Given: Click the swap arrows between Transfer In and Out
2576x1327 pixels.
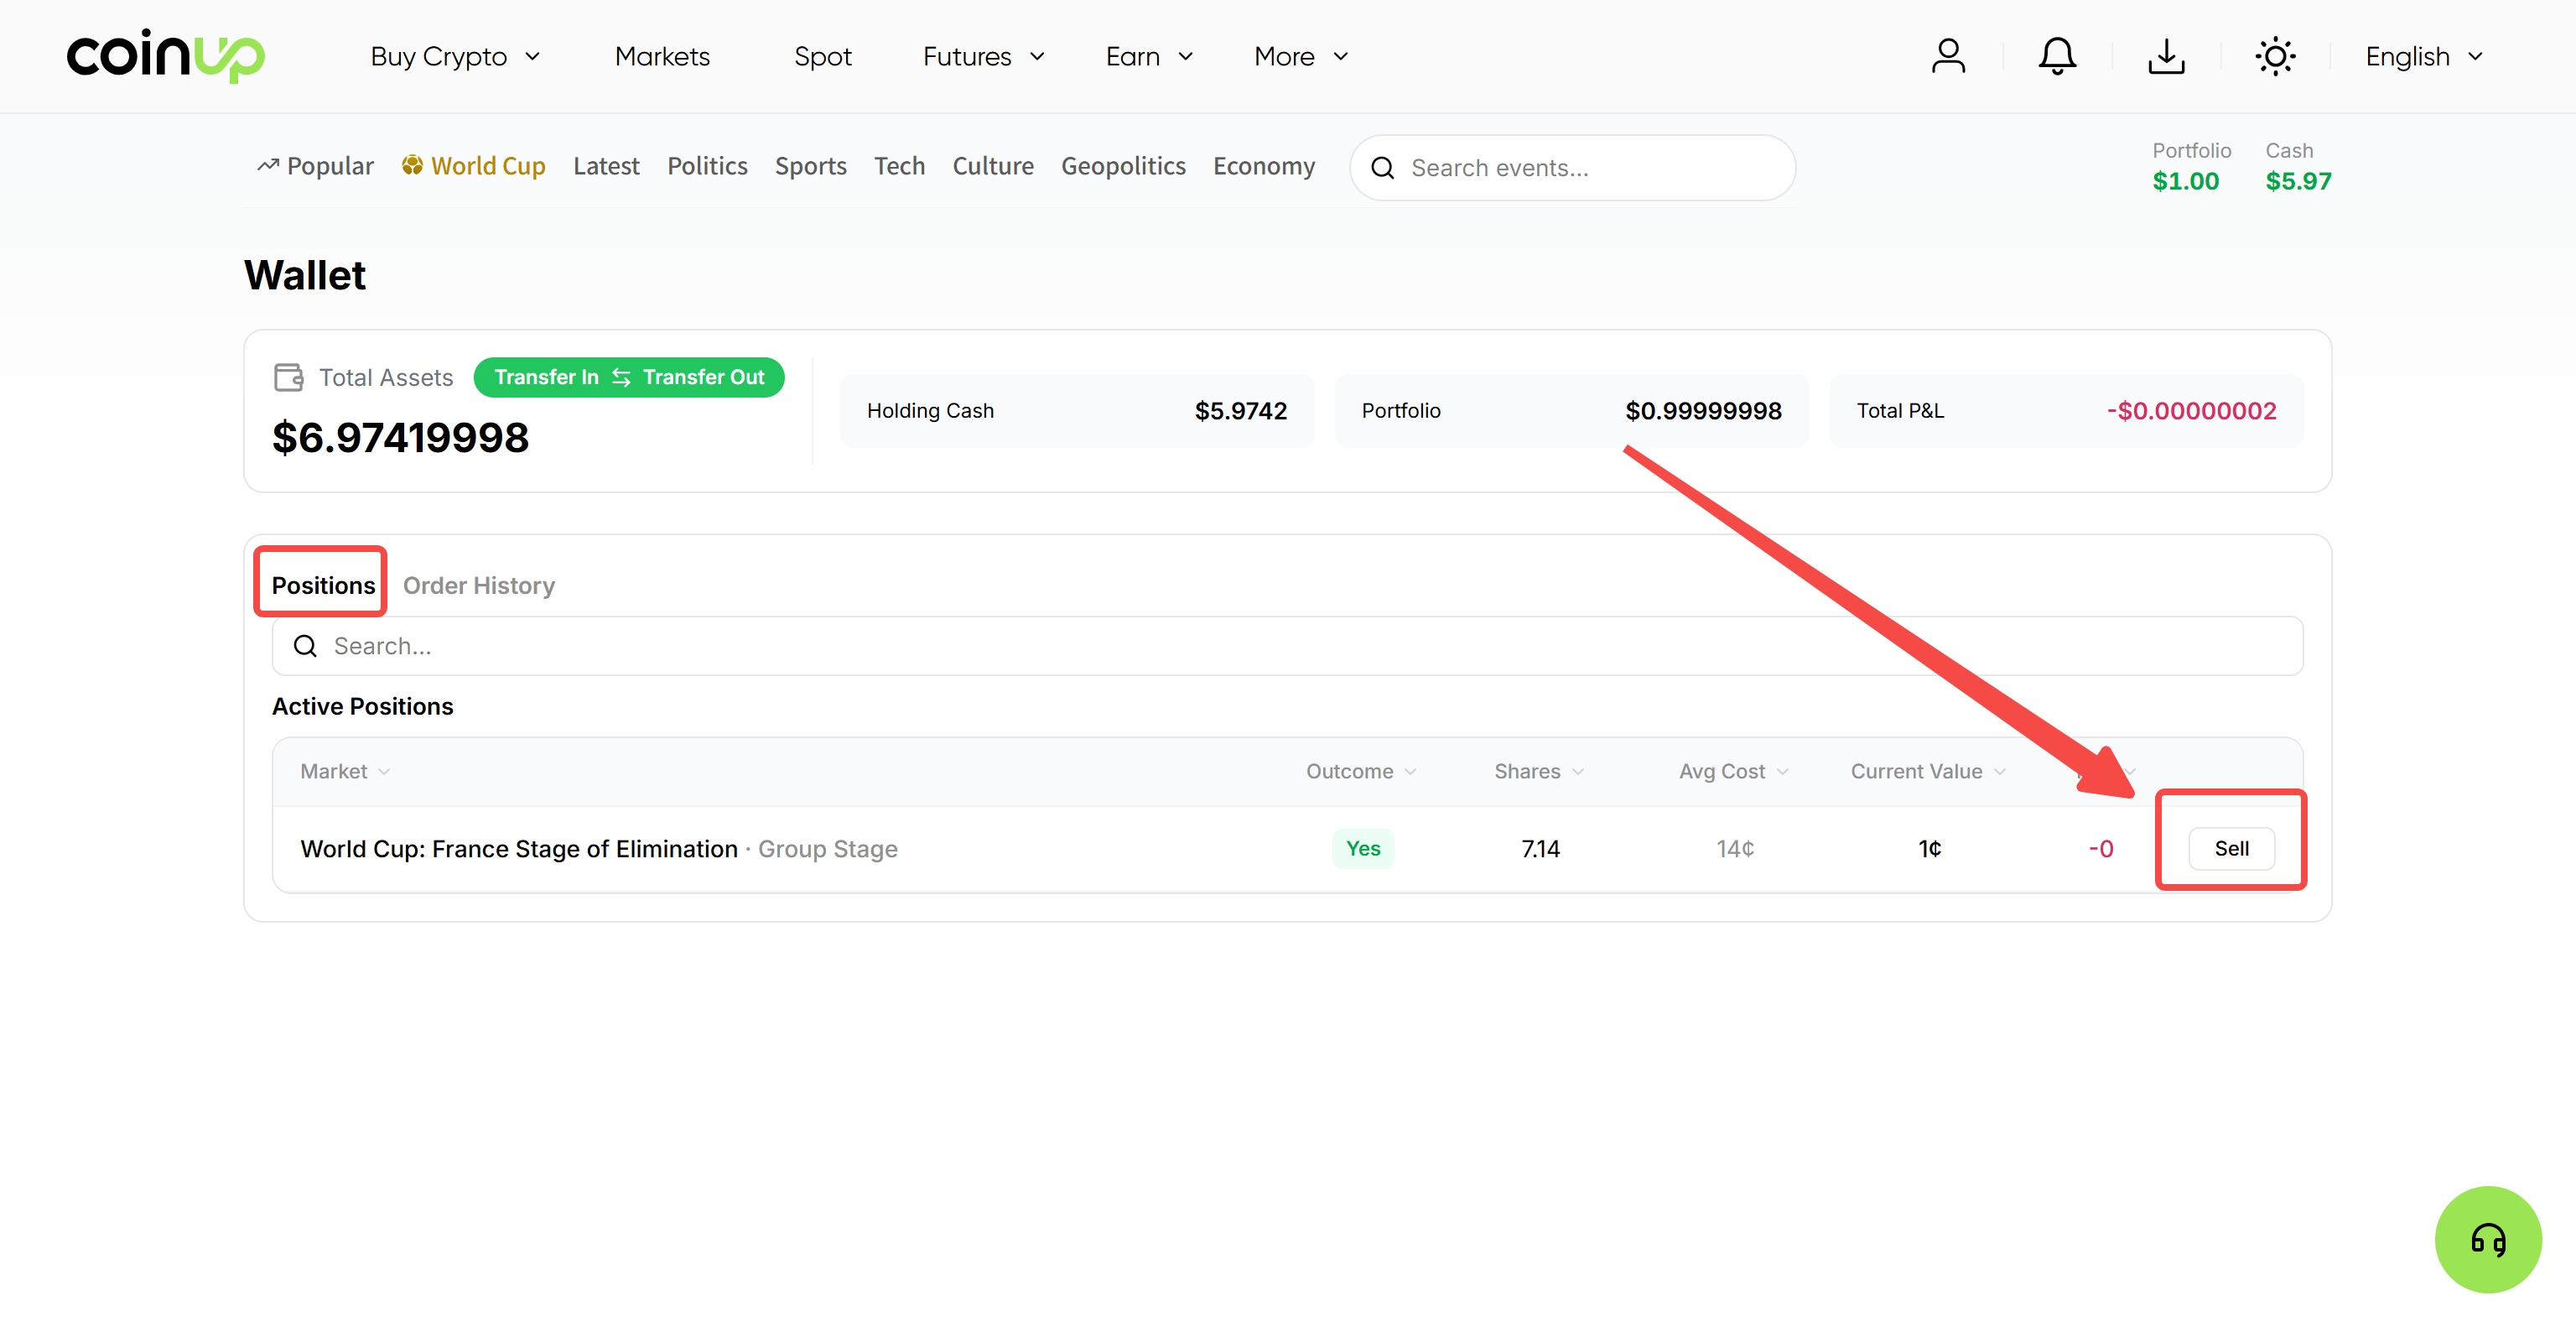Looking at the screenshot, I should tap(621, 377).
